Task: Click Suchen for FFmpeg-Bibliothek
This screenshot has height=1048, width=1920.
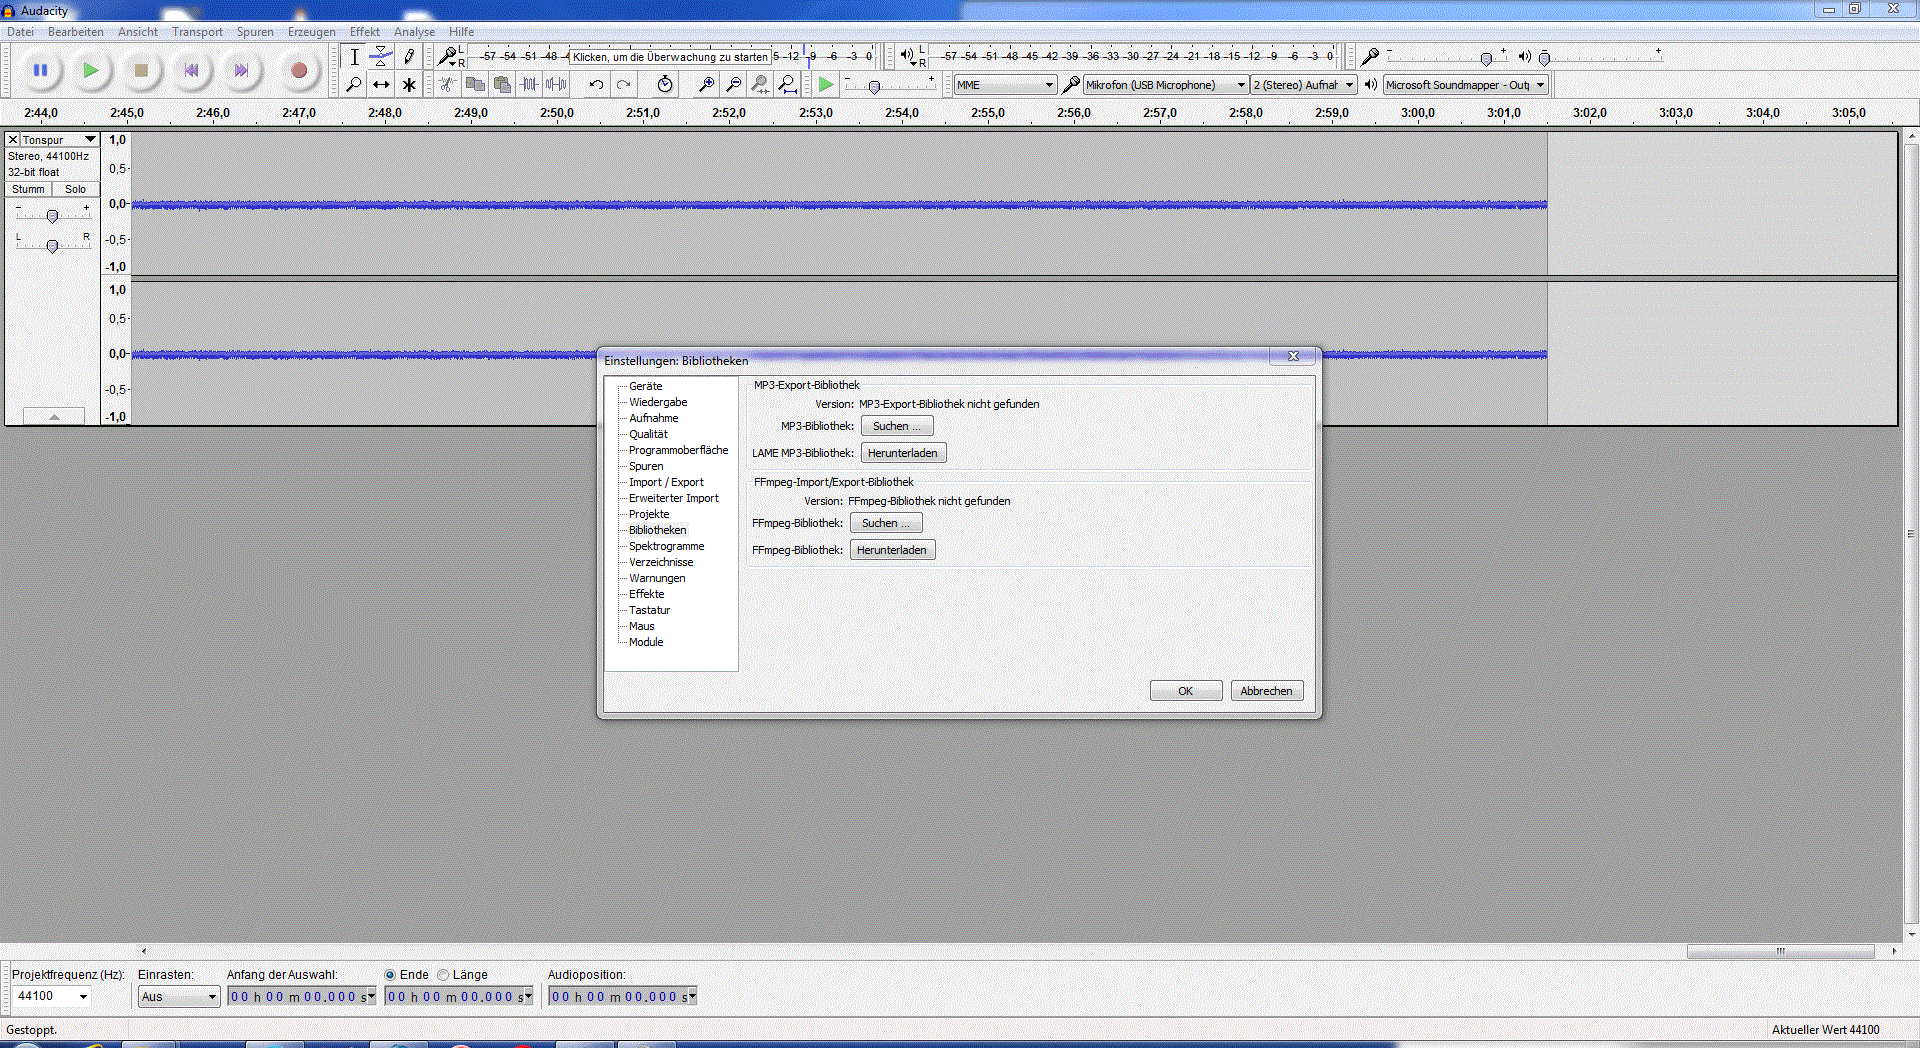Action: [886, 523]
